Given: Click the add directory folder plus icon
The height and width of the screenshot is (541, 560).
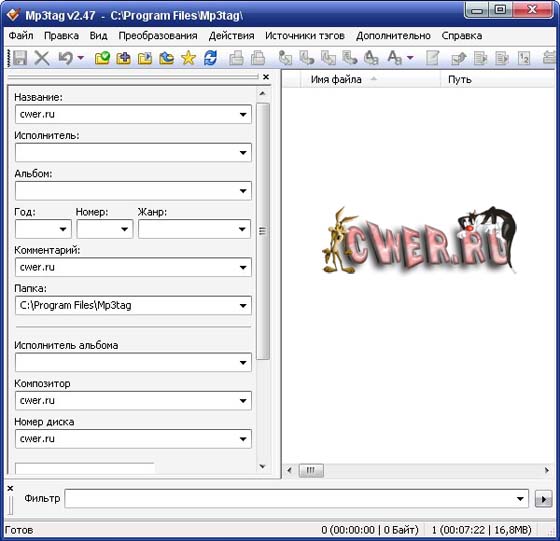Looking at the screenshot, I should pos(123,57).
